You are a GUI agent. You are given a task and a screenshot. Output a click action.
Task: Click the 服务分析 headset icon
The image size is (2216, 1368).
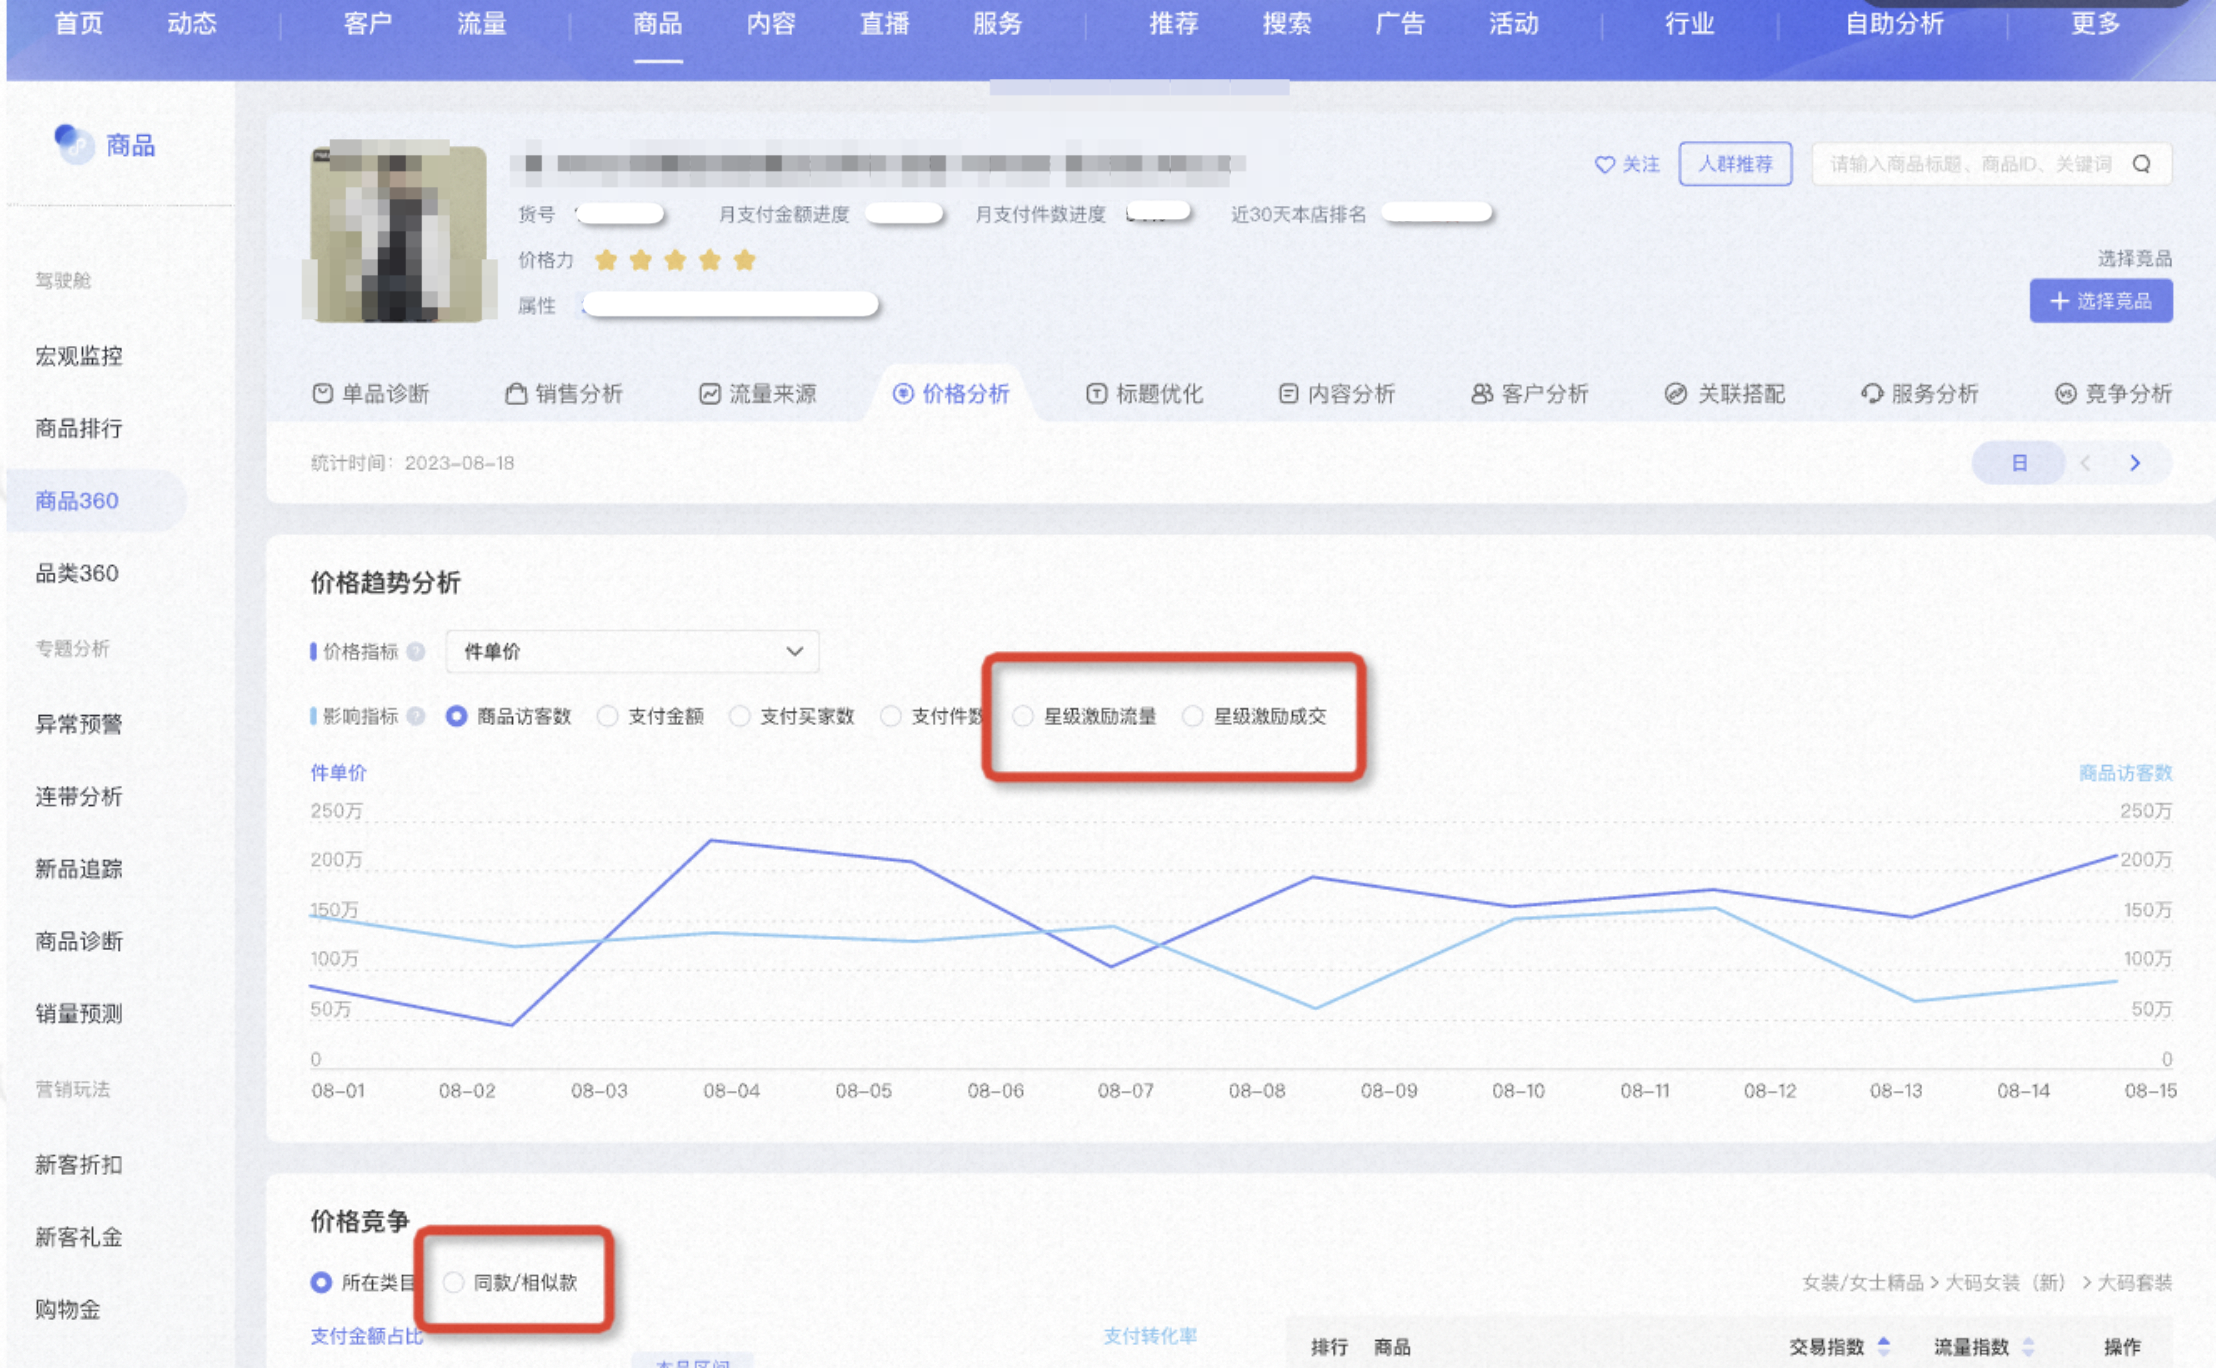pos(1871,393)
